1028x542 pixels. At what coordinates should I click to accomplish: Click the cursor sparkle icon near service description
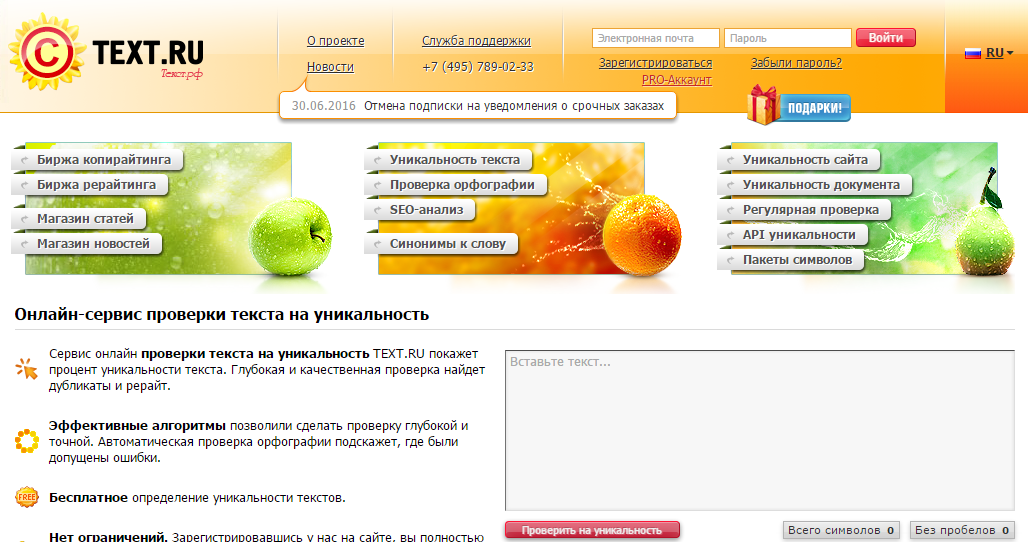27,369
